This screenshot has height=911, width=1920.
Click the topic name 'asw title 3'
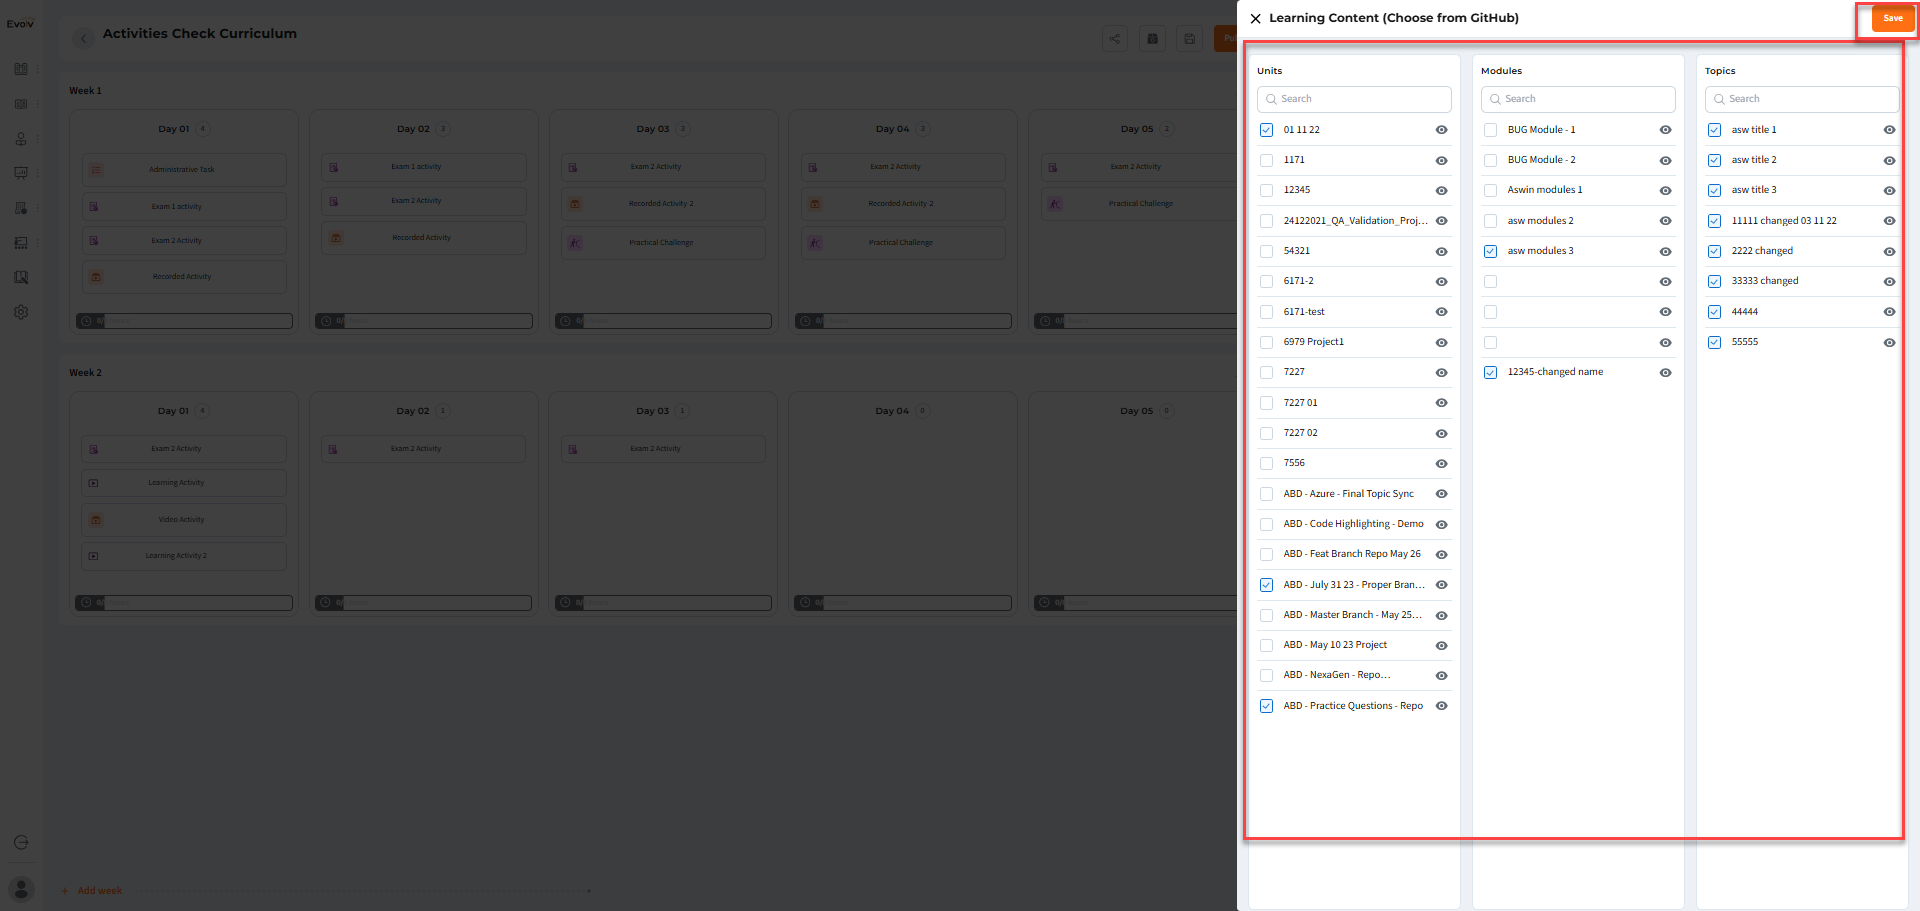(x=1754, y=190)
